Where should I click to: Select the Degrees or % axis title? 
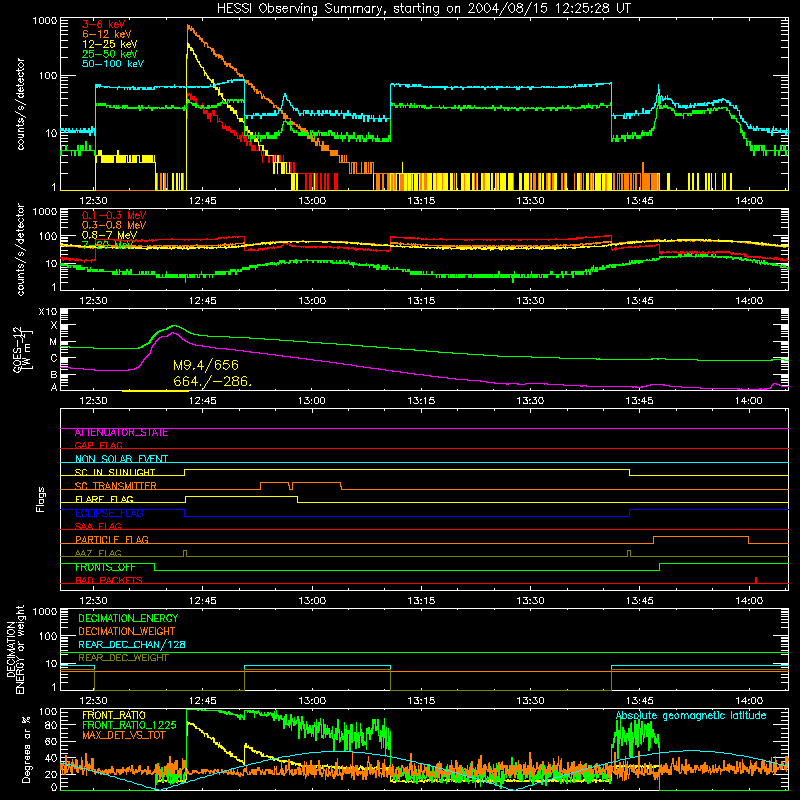27,749
